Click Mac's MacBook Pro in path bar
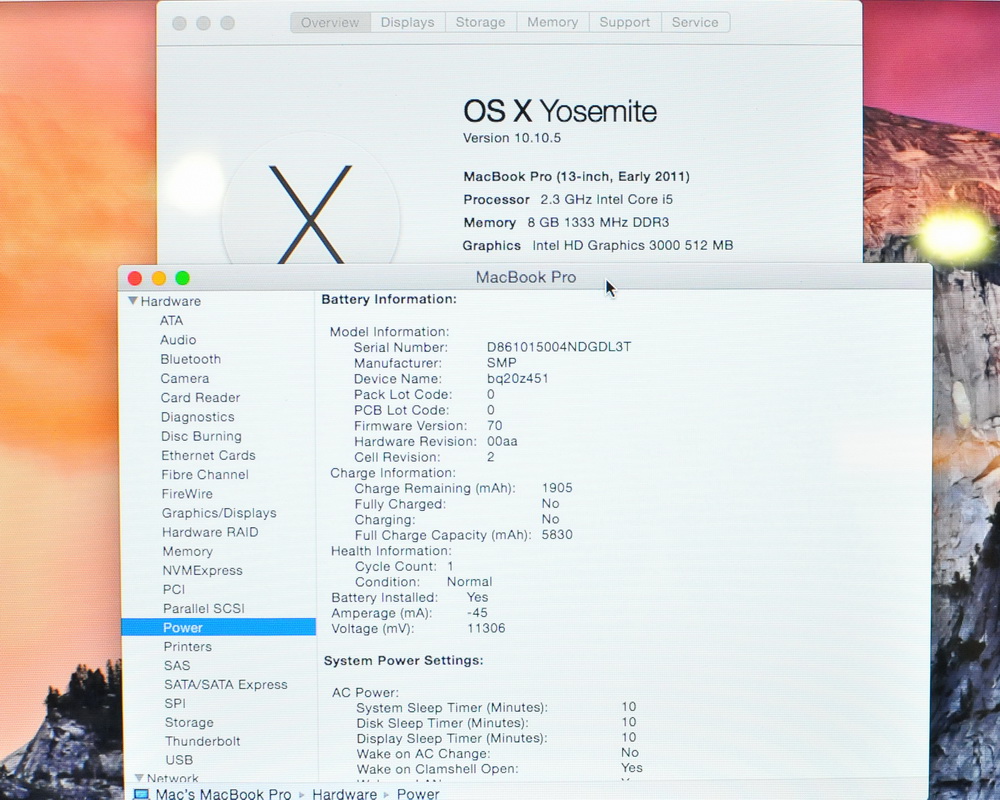 click(x=223, y=794)
